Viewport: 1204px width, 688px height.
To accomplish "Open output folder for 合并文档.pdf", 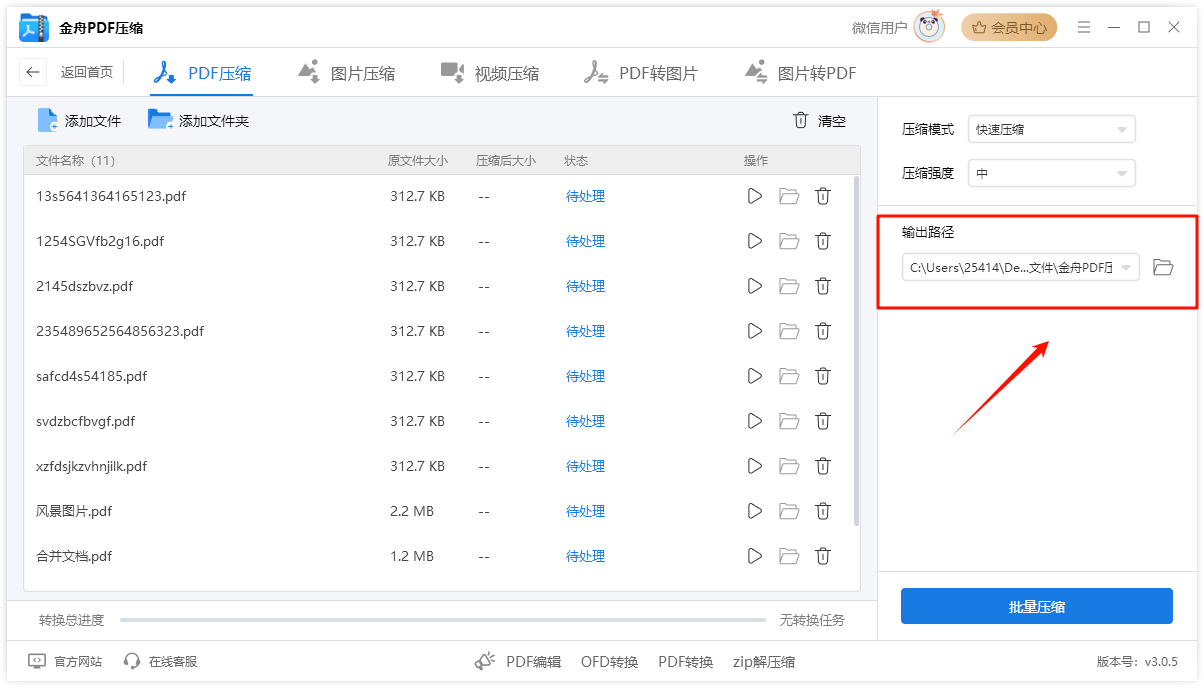I will 789,556.
